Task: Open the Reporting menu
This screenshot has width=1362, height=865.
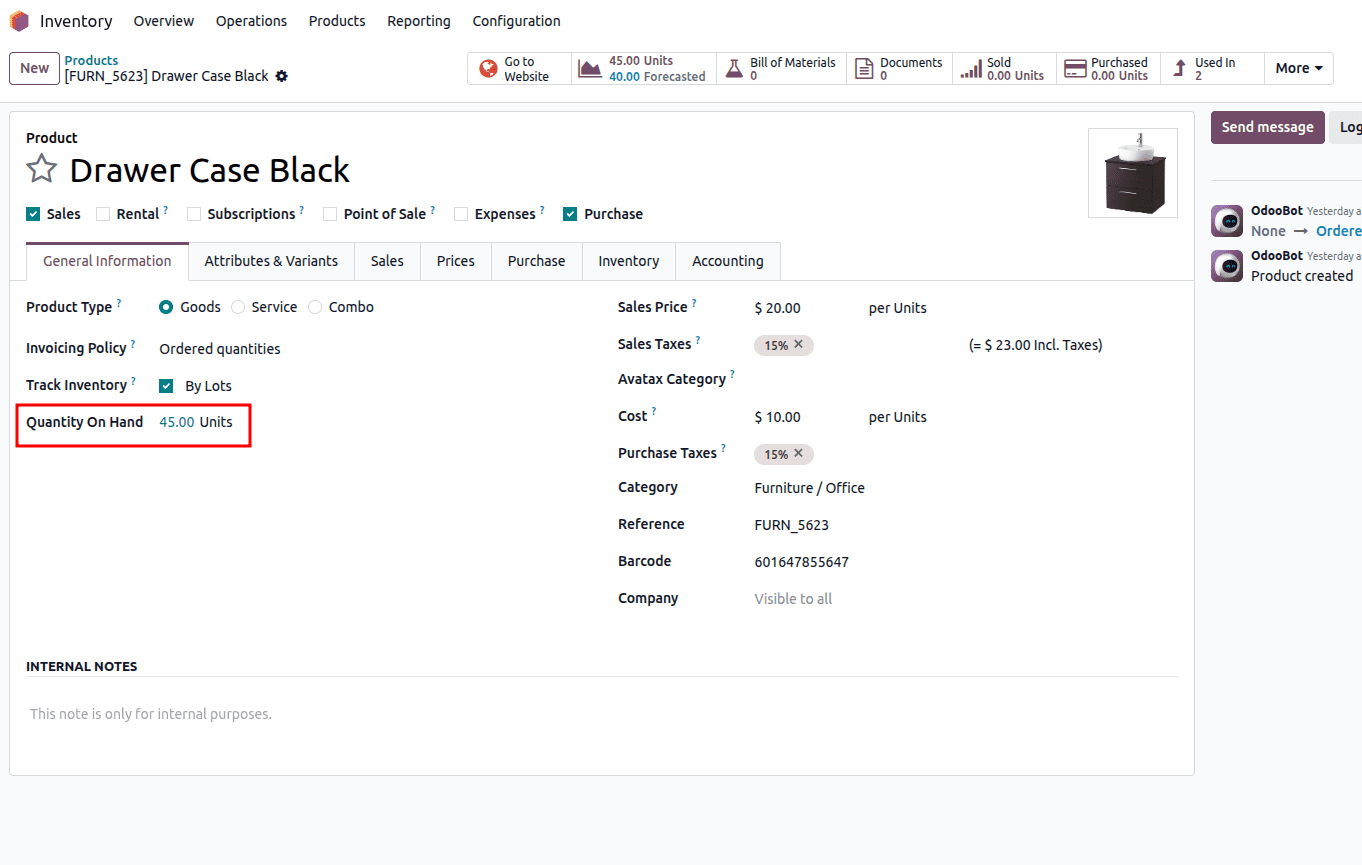Action: 419,21
